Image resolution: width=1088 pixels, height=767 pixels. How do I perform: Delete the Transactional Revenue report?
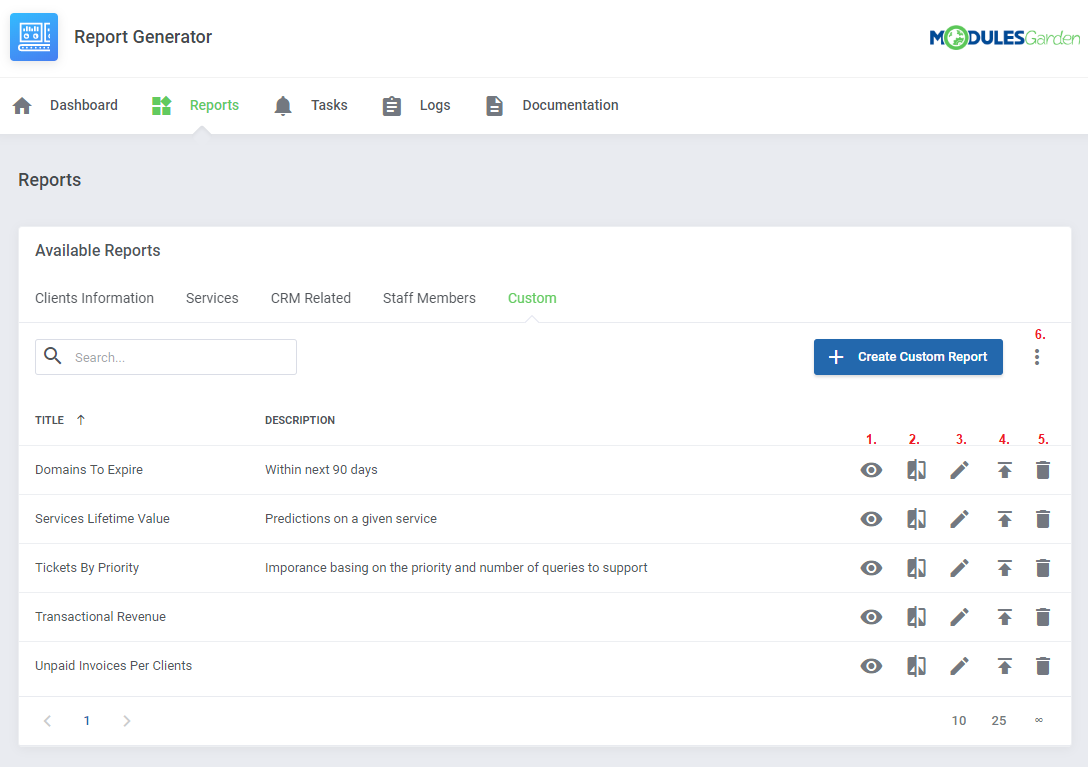click(1043, 617)
